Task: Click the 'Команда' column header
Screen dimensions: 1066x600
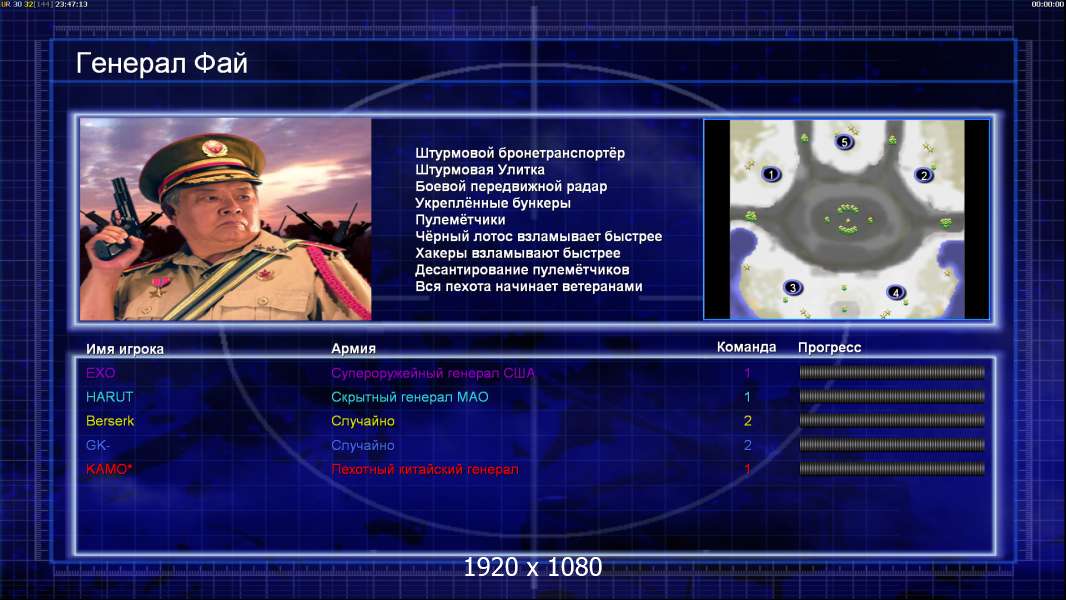Action: (746, 347)
